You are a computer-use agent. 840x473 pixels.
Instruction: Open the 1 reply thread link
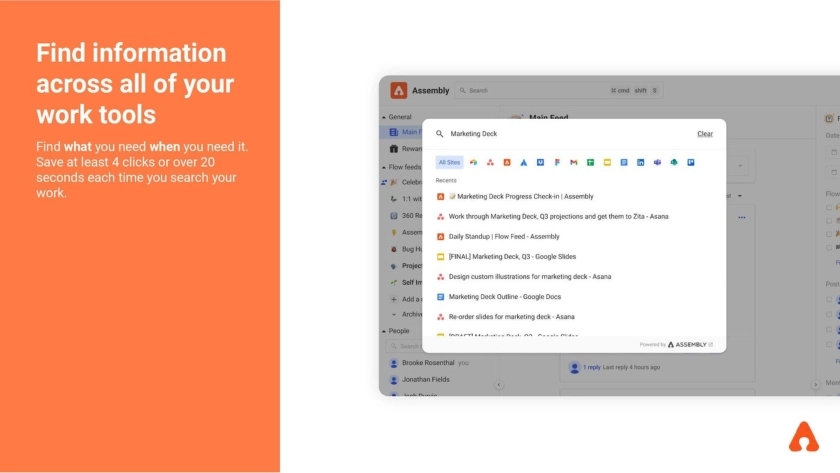click(x=591, y=367)
